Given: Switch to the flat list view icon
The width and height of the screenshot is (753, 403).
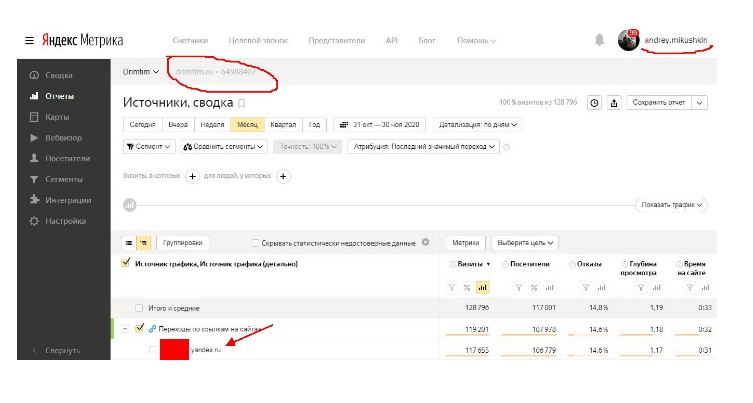Looking at the screenshot, I should [129, 243].
